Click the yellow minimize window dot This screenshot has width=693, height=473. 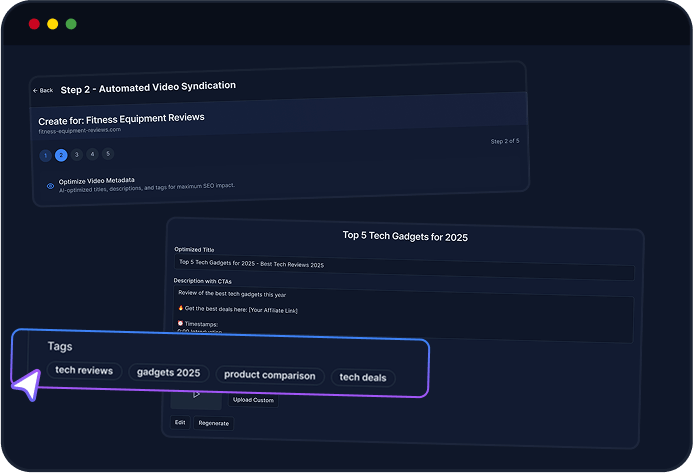52,23
